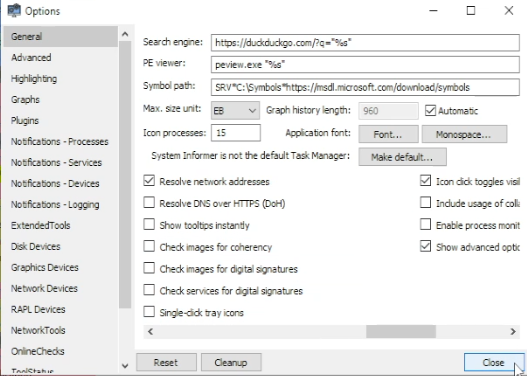Viewport: 527px width, 376px height.
Task: Click the System Informer title bar icon
Action: (14, 10)
